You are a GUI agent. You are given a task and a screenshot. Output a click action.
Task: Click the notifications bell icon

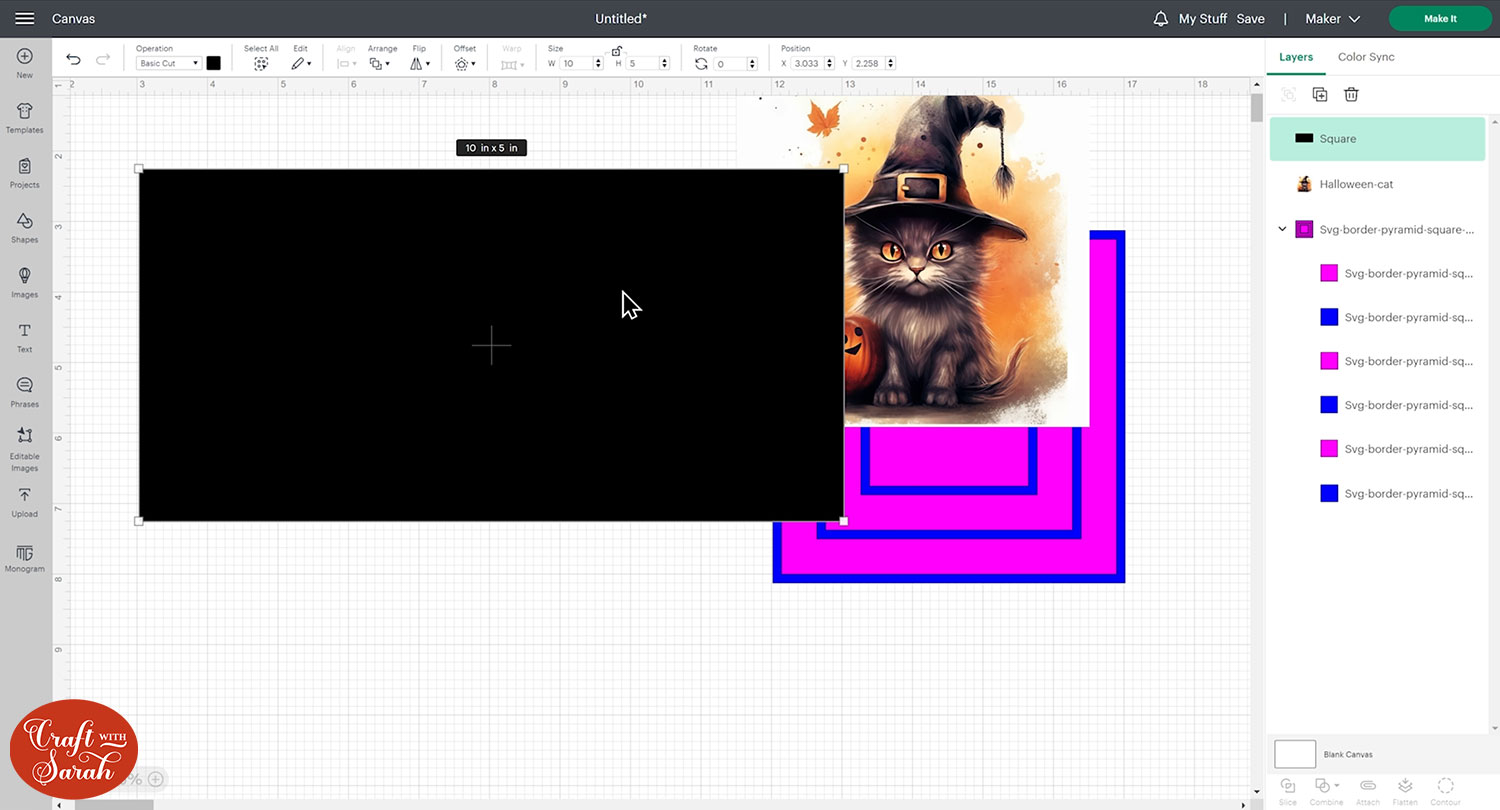coord(1161,19)
